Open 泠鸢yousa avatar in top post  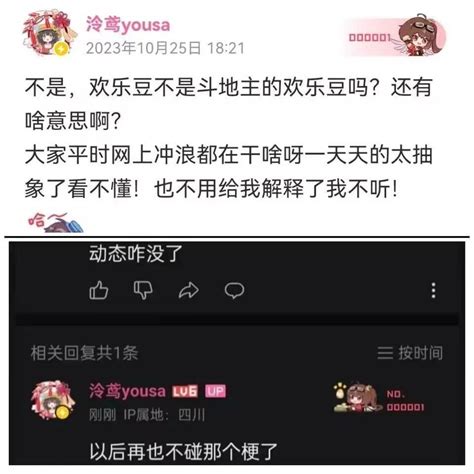49,33
